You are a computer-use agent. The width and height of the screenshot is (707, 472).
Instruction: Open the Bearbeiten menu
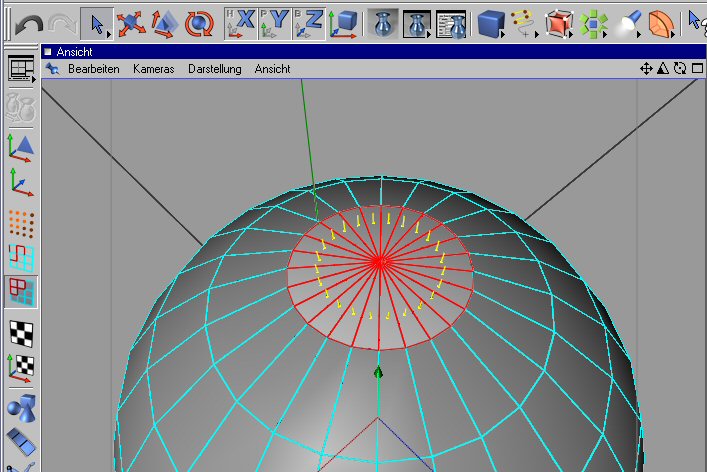(x=94, y=69)
